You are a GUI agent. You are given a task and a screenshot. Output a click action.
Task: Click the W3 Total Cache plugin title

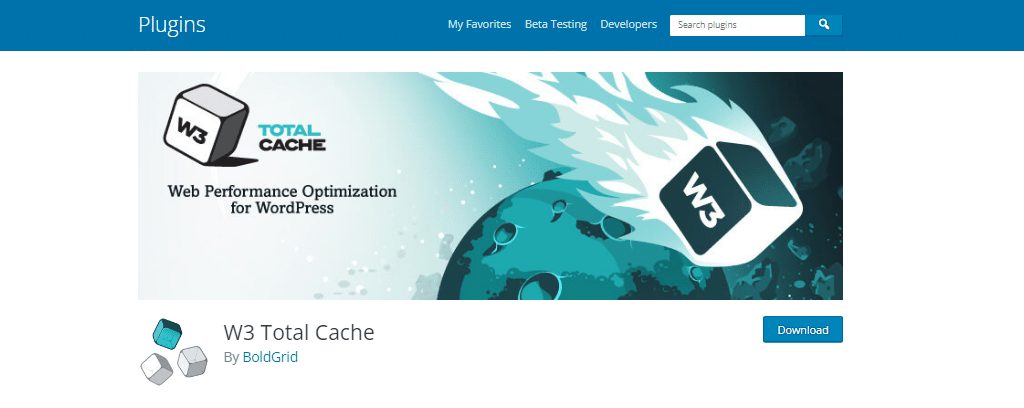[299, 332]
